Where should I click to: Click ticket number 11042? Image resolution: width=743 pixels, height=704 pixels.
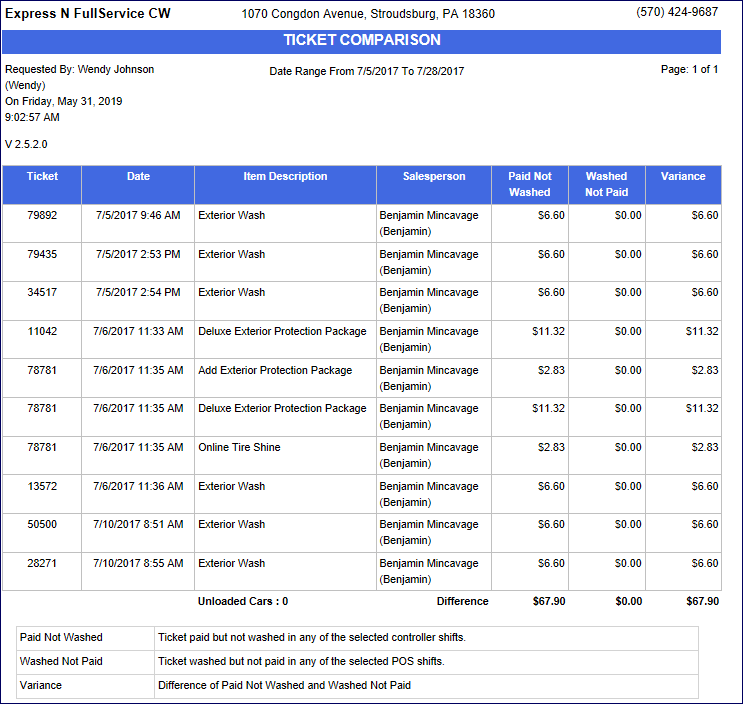coord(42,331)
